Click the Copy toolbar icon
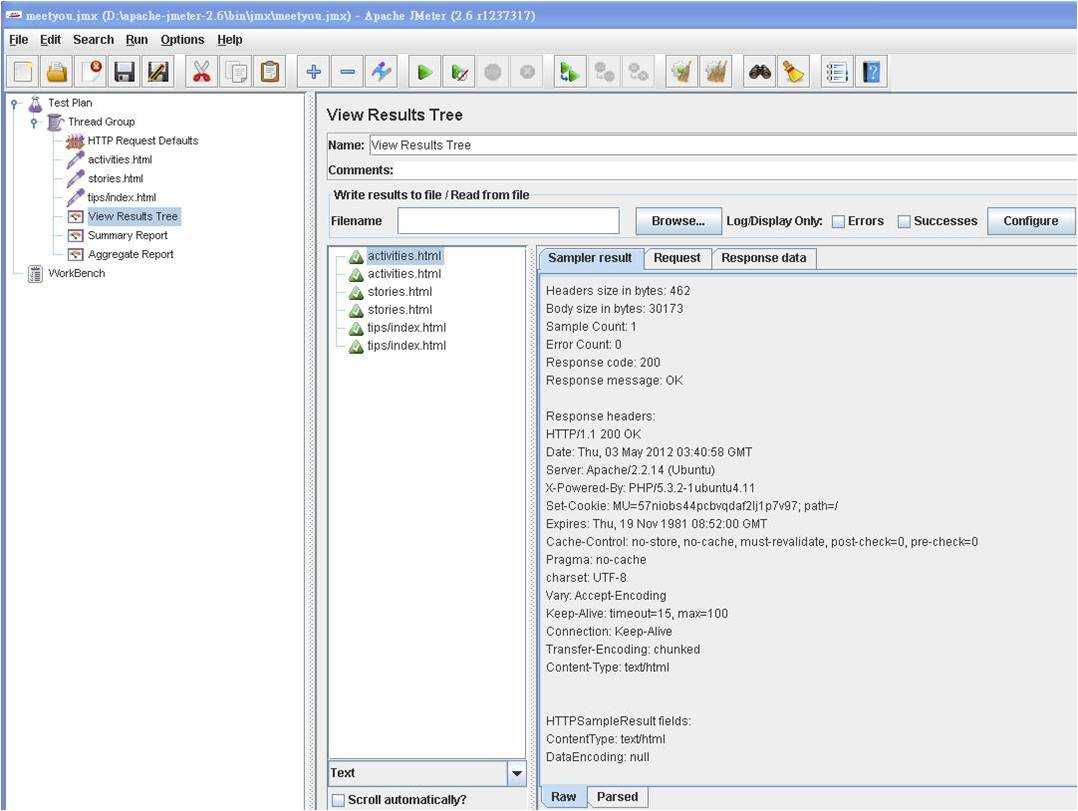The height and width of the screenshot is (811, 1078). [236, 71]
